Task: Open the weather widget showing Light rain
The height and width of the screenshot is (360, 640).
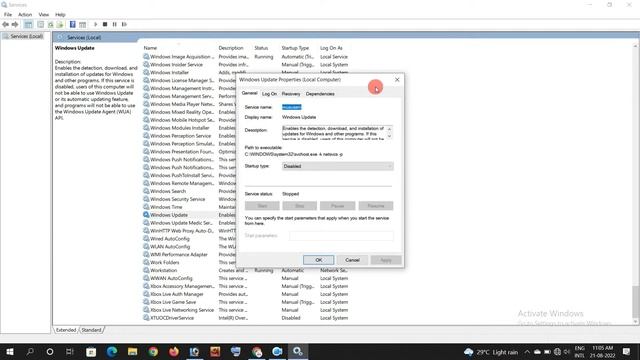Action: (x=491, y=351)
